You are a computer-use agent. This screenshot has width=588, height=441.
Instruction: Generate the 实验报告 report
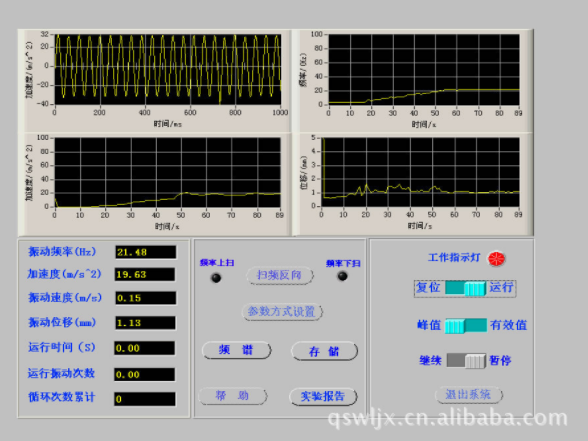pos(323,396)
